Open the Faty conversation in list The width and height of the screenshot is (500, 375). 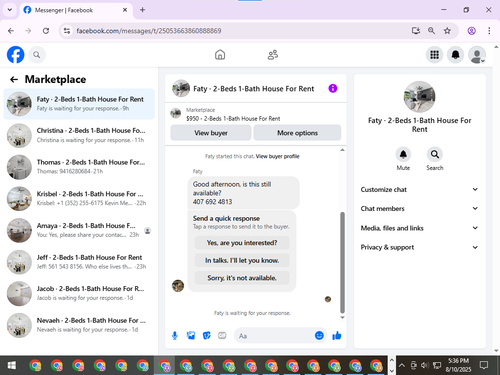[x=79, y=104]
